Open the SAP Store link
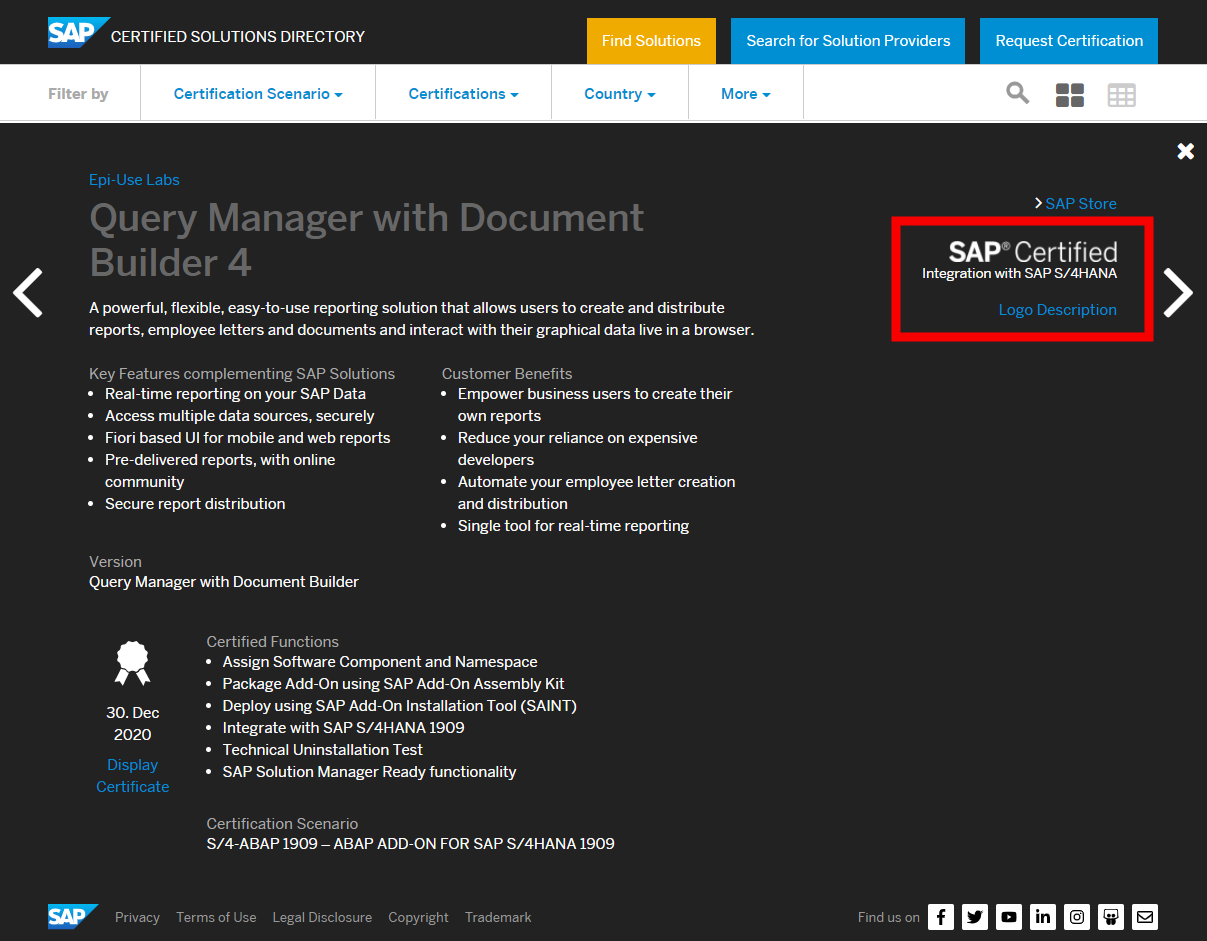The height and width of the screenshot is (941, 1207). coord(1081,204)
